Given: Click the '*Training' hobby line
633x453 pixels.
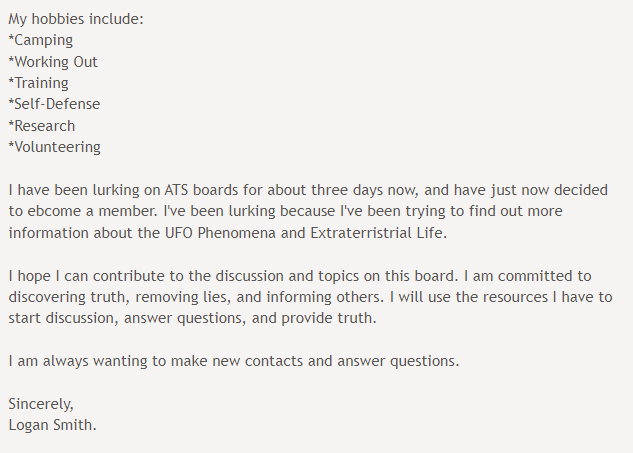Looking at the screenshot, I should (38, 83).
